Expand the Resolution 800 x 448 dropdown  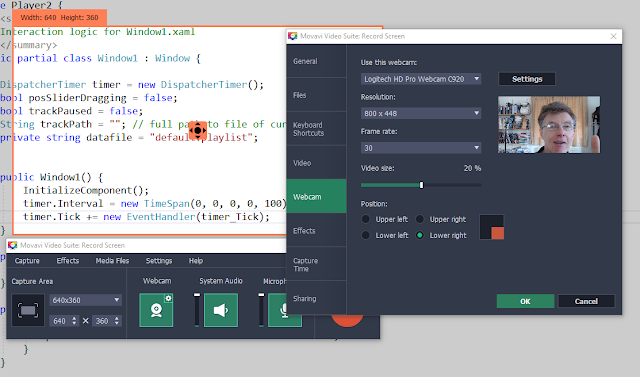pyautogui.click(x=421, y=113)
